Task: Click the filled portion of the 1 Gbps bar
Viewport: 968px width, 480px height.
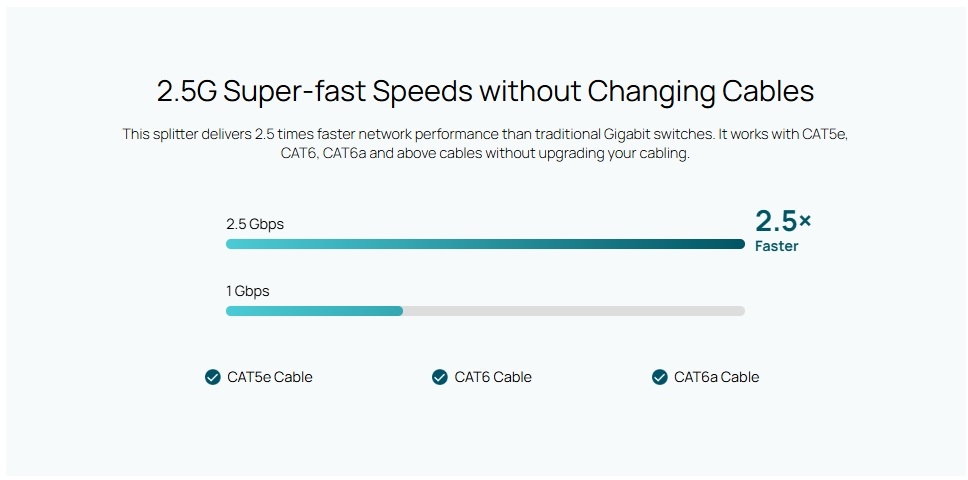Action: [314, 311]
